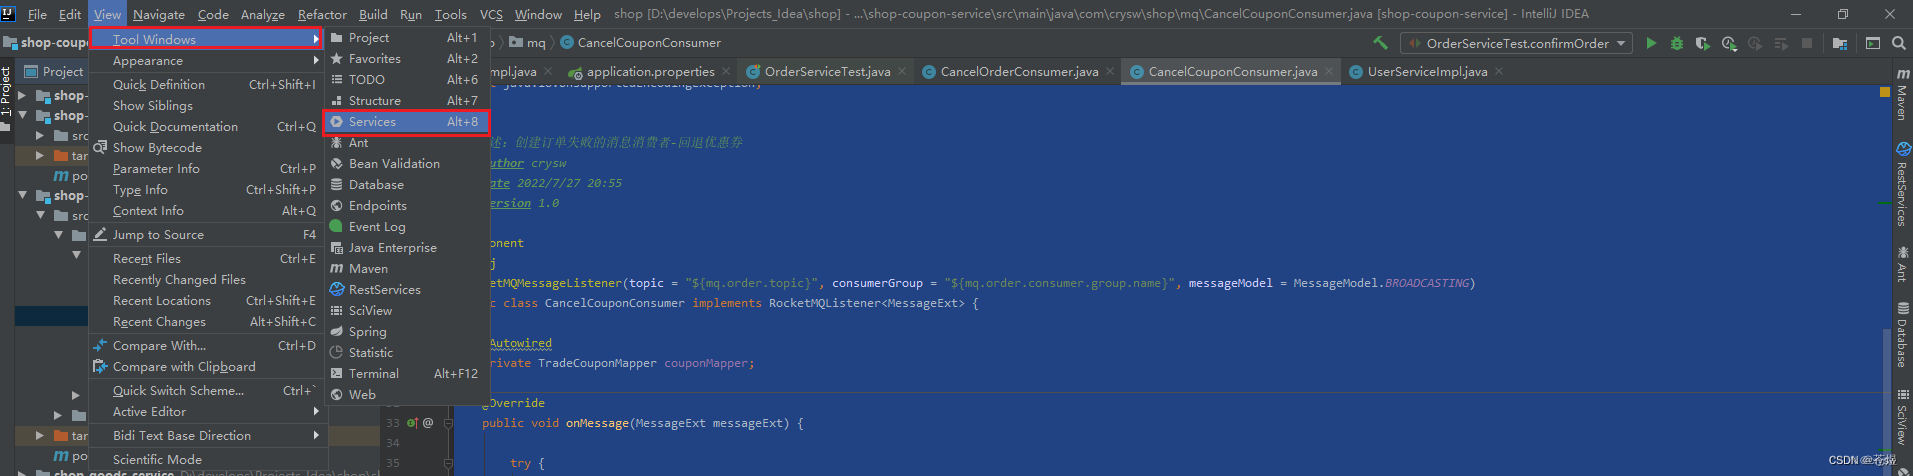Open Project Structure icon in toolbar

pyautogui.click(x=1840, y=43)
